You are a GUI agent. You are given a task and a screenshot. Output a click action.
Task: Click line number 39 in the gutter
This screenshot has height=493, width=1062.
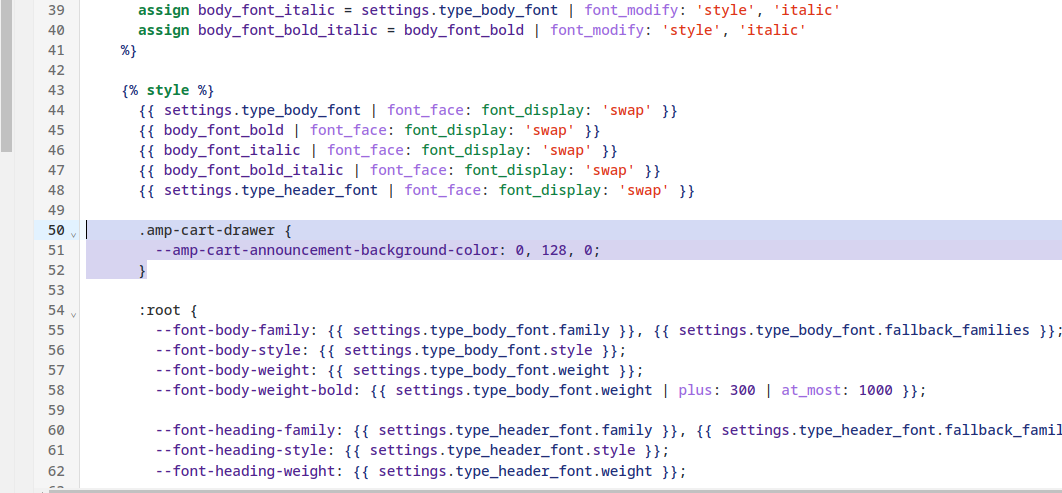coord(56,11)
